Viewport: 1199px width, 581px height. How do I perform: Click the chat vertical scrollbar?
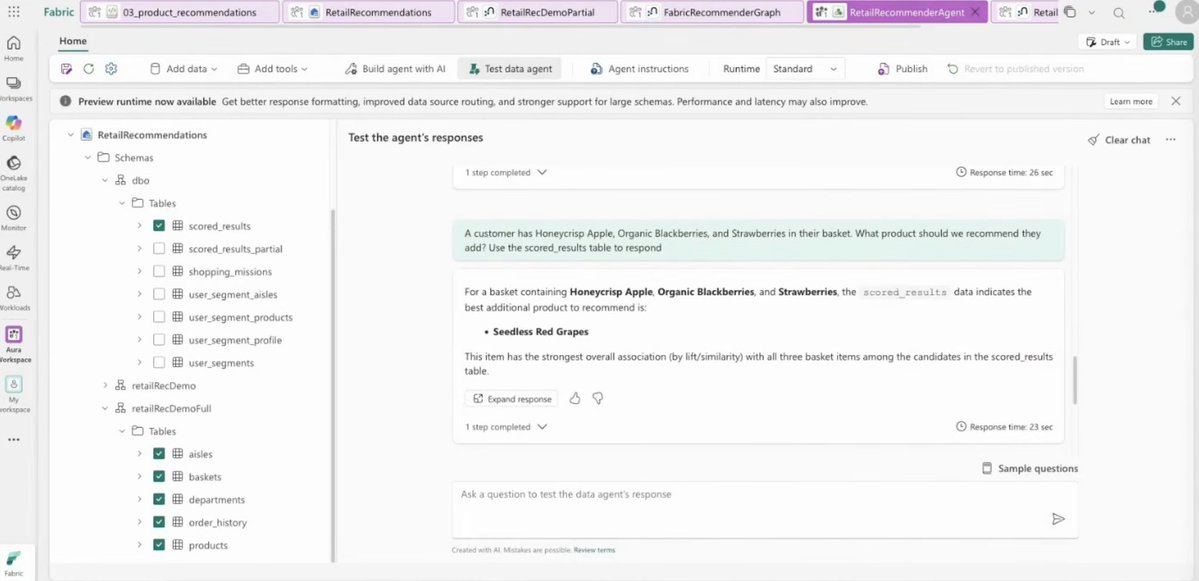(1074, 380)
